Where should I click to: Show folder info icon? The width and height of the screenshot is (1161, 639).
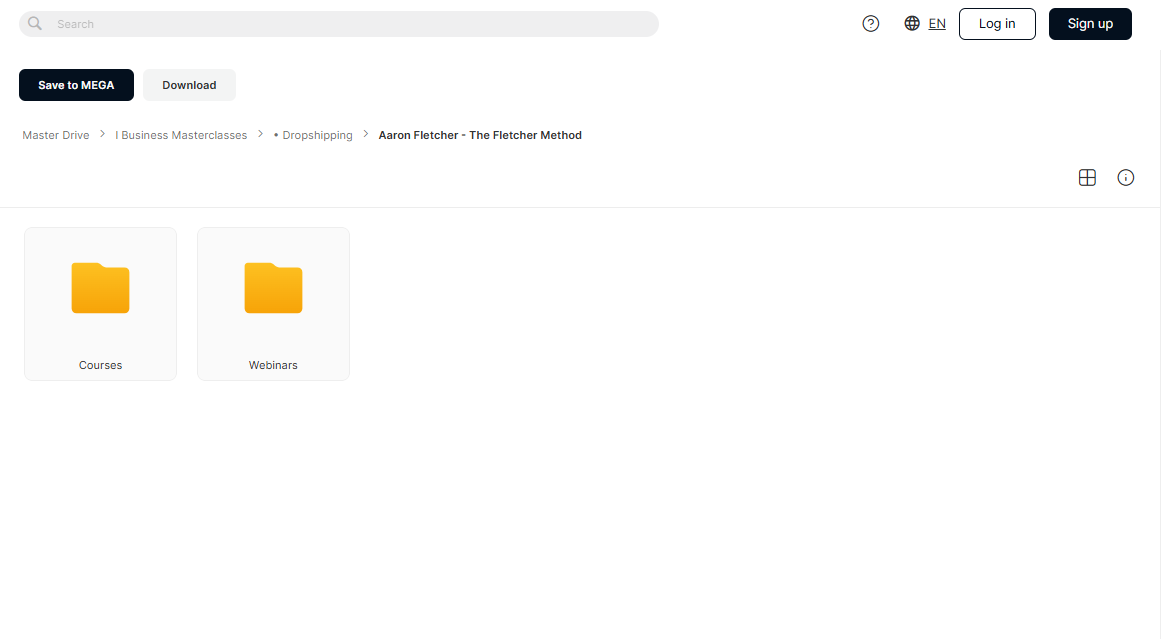1125,178
